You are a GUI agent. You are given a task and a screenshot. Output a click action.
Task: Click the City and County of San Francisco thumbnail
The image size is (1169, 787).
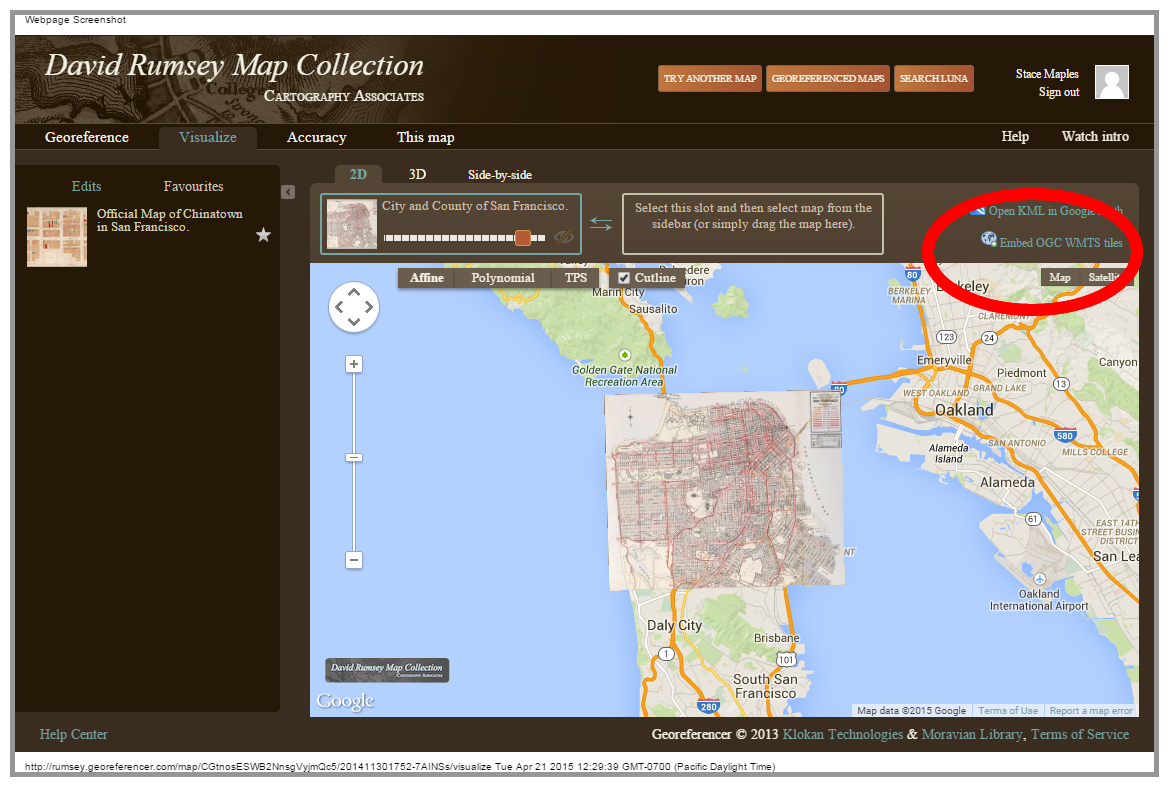352,224
